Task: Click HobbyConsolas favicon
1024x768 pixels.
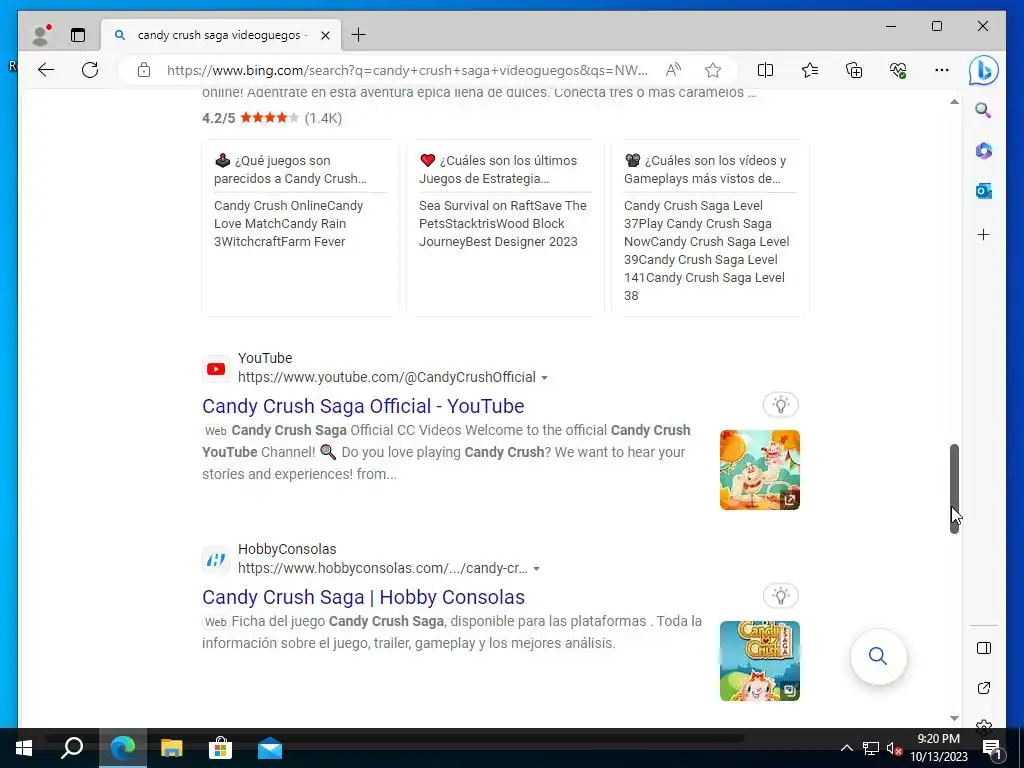Action: coord(216,560)
